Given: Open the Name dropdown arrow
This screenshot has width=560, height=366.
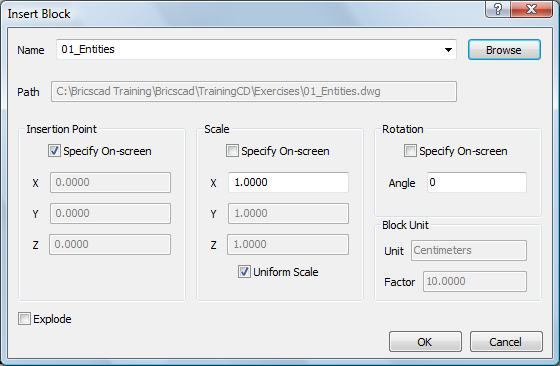Looking at the screenshot, I should [448, 50].
